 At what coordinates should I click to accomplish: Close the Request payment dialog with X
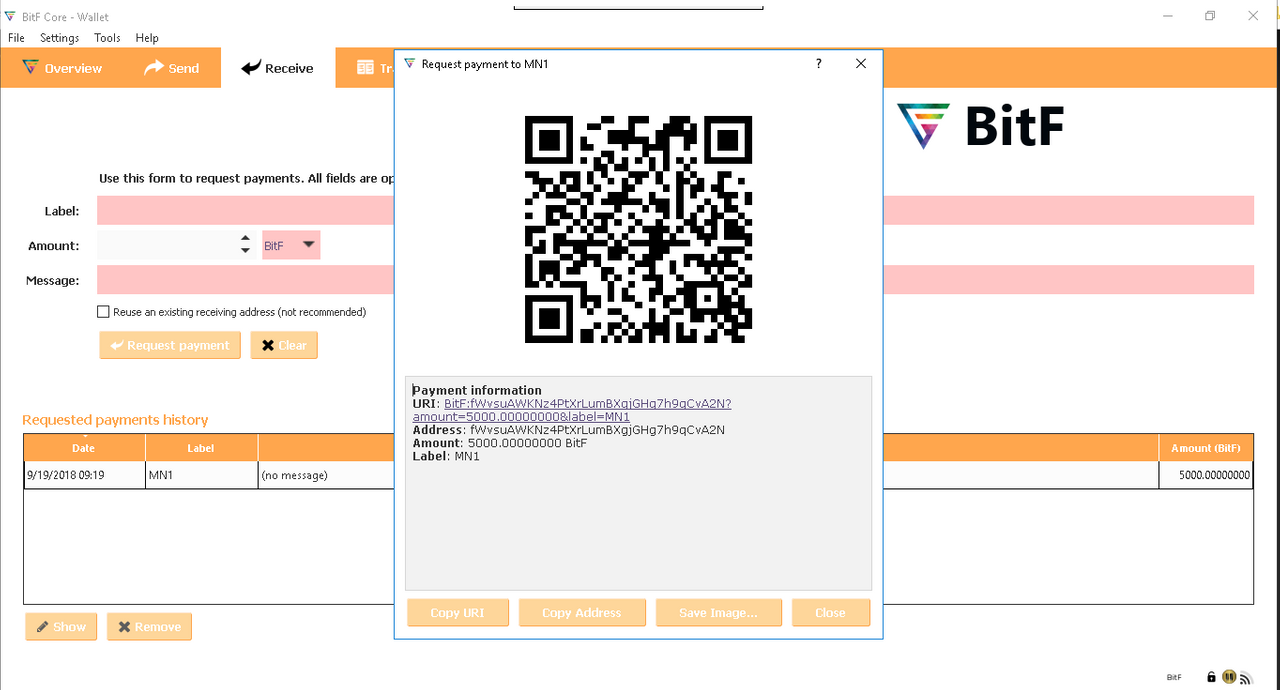click(x=861, y=63)
